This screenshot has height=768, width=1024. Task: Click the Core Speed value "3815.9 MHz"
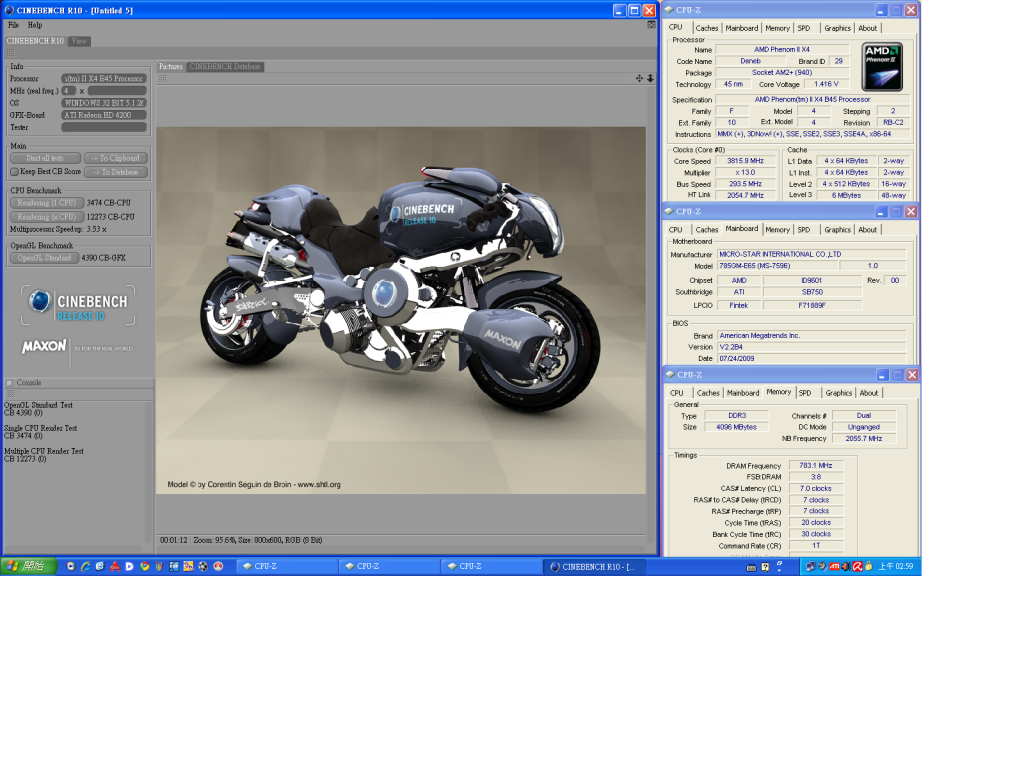[745, 161]
